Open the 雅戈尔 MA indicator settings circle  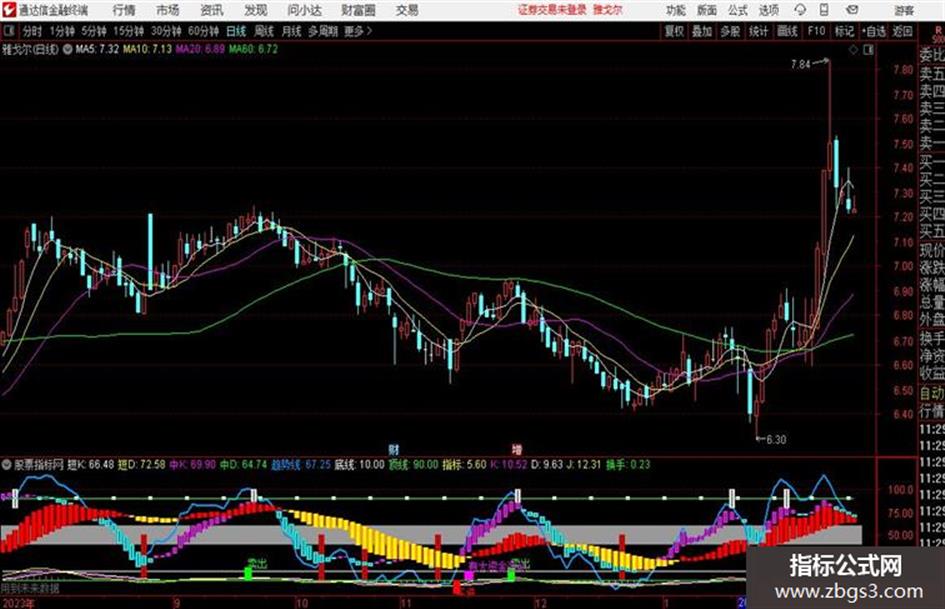[68, 49]
